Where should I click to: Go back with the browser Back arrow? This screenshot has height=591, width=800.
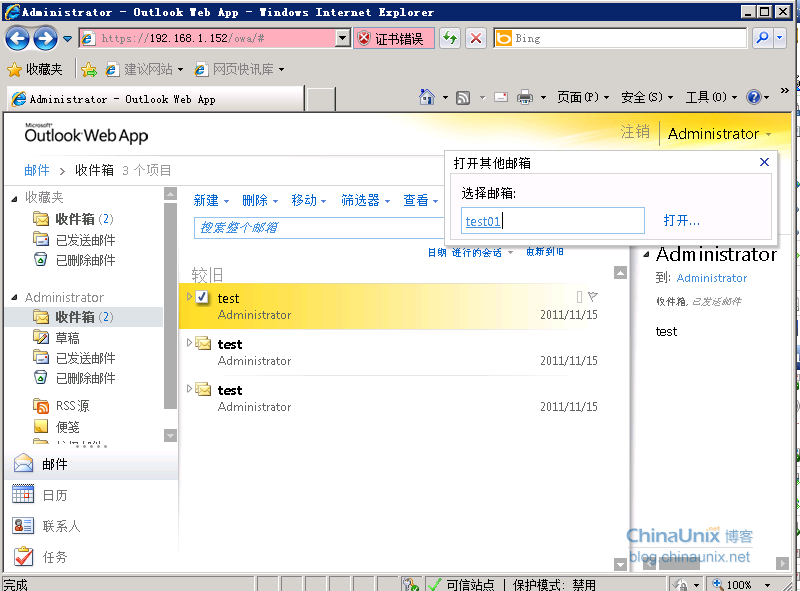(x=17, y=38)
